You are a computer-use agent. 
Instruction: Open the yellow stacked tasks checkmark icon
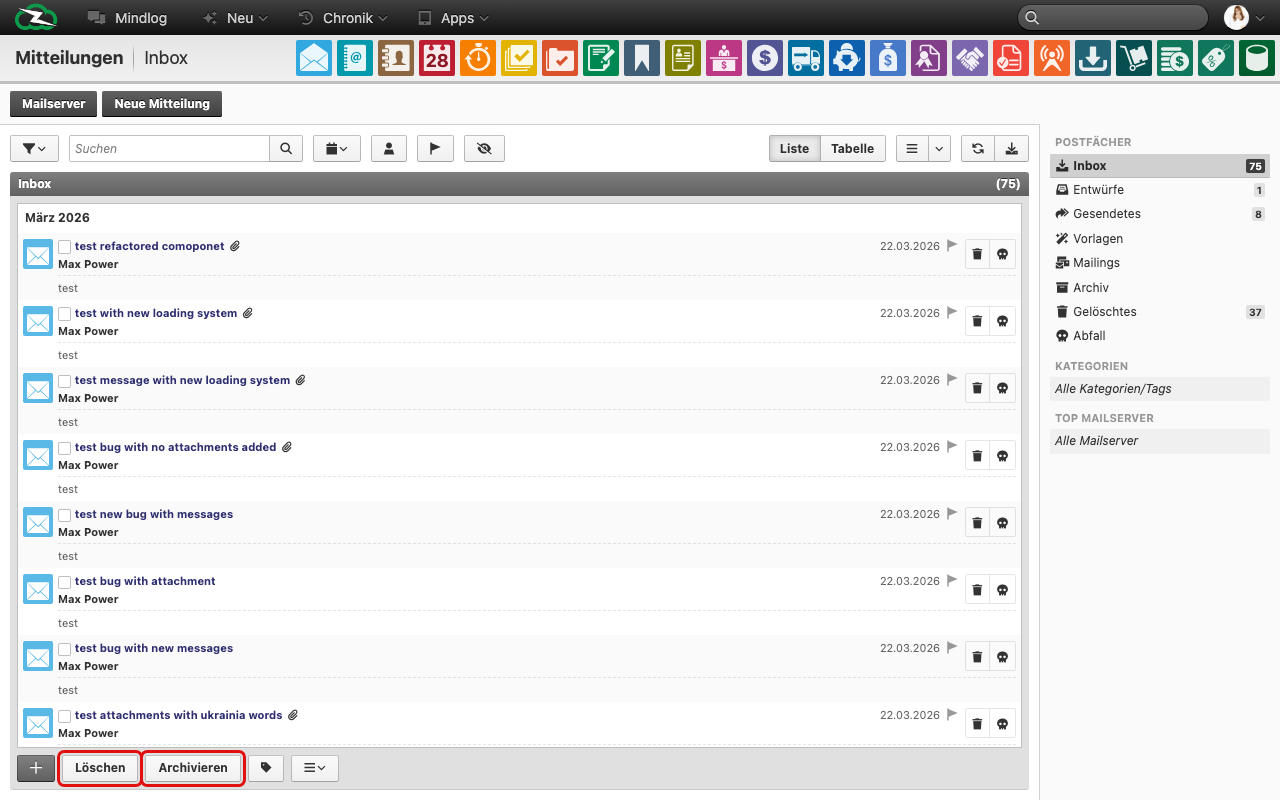(519, 58)
